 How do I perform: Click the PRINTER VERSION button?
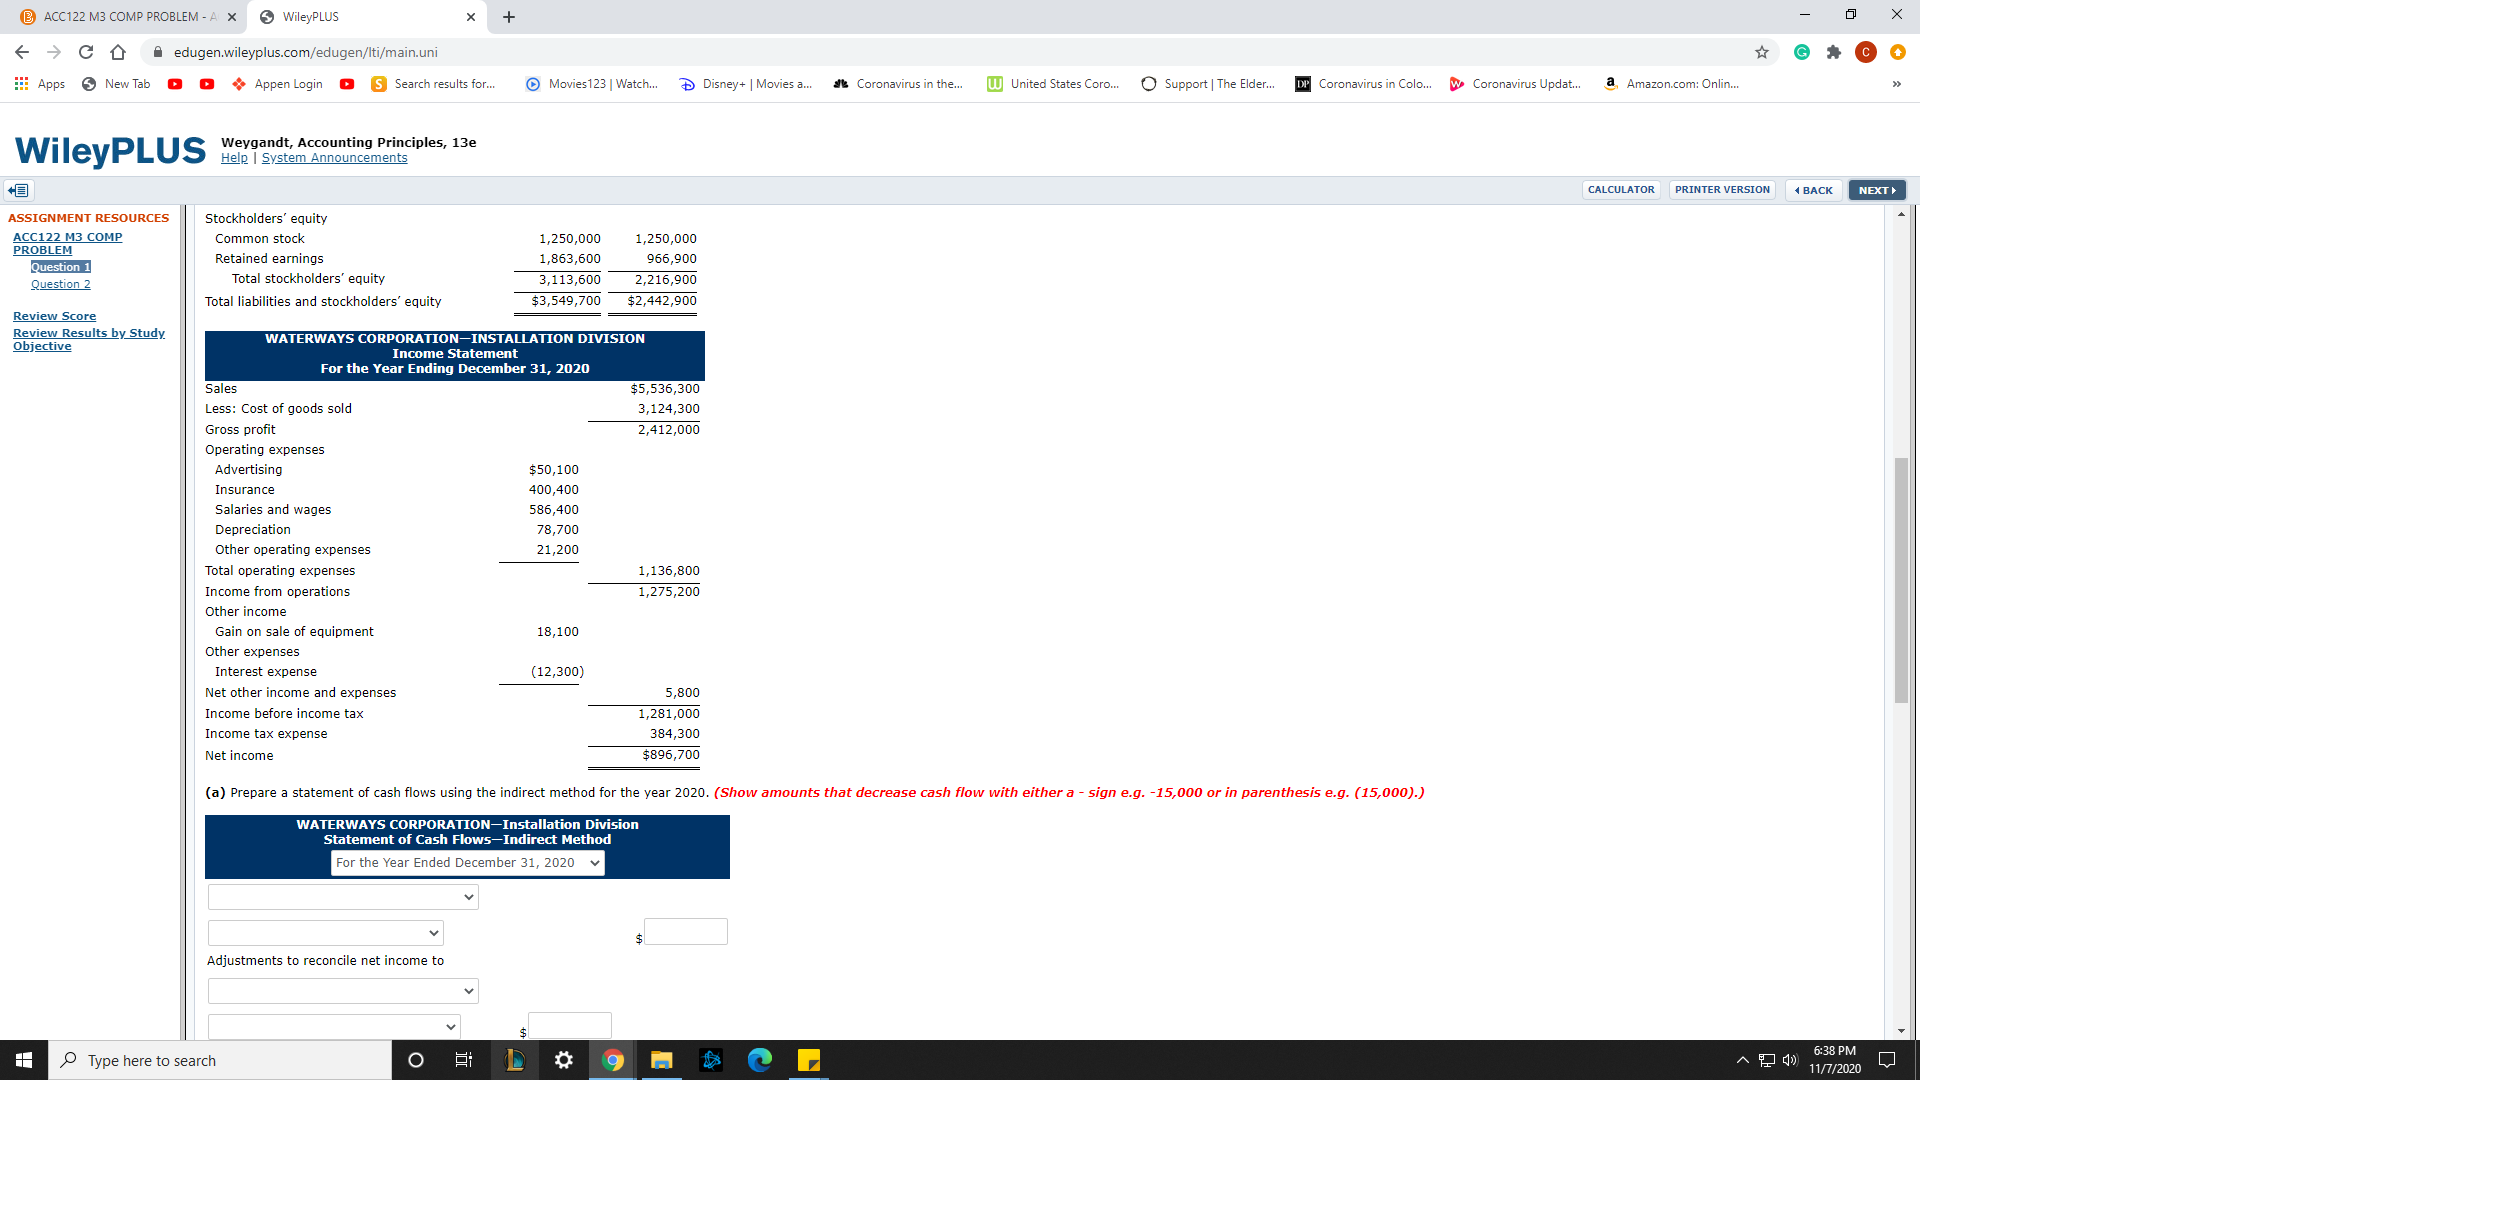pyautogui.click(x=1722, y=189)
